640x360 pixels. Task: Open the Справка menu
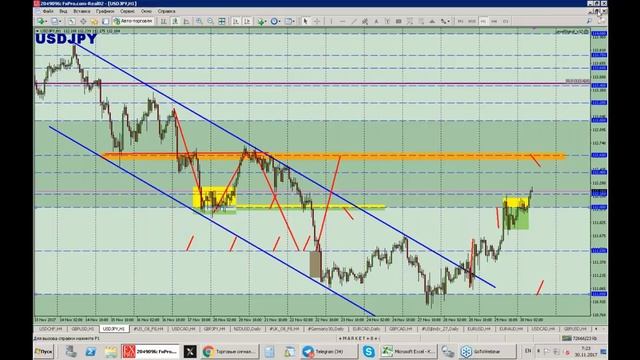click(x=167, y=11)
